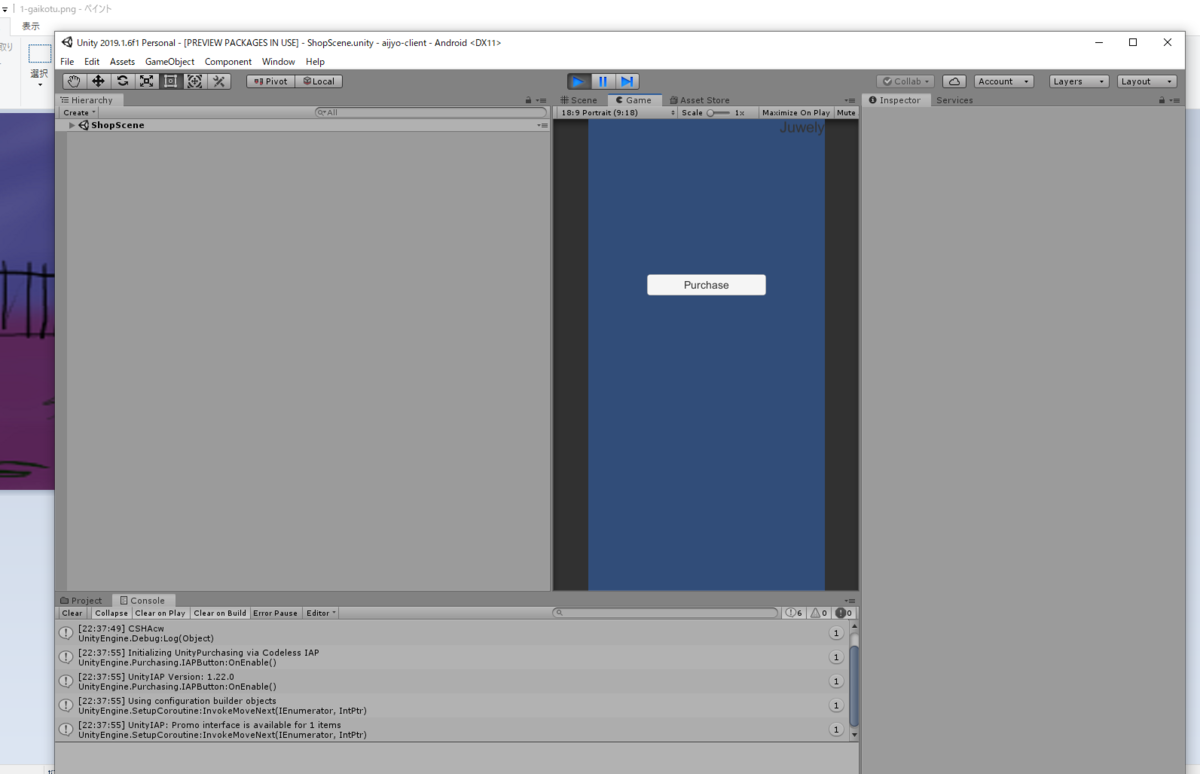Image resolution: width=1200 pixels, height=774 pixels.
Task: Select the CSHAcw log entry
Action: (452, 633)
